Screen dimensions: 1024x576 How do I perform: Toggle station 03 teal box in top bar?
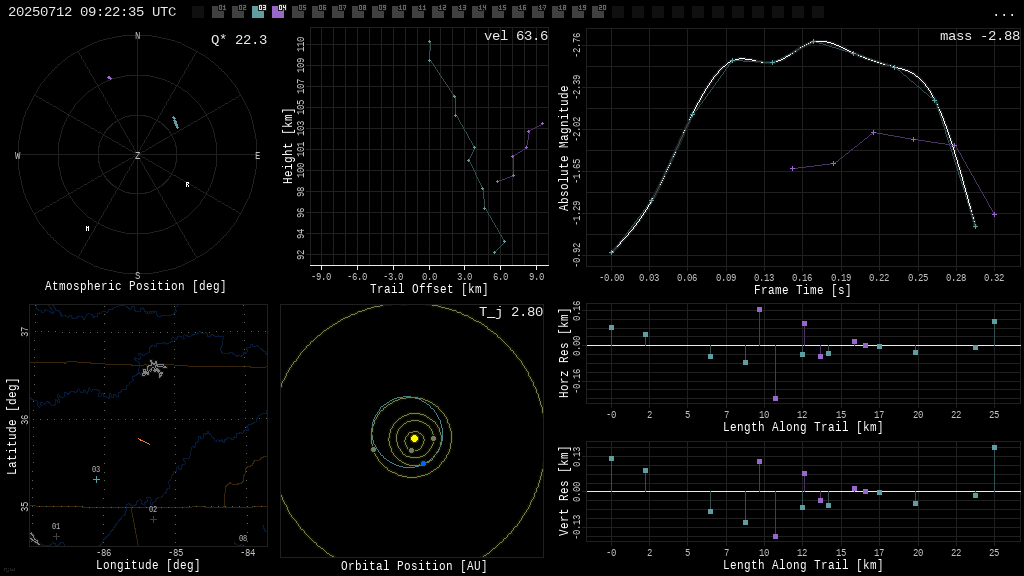point(258,12)
